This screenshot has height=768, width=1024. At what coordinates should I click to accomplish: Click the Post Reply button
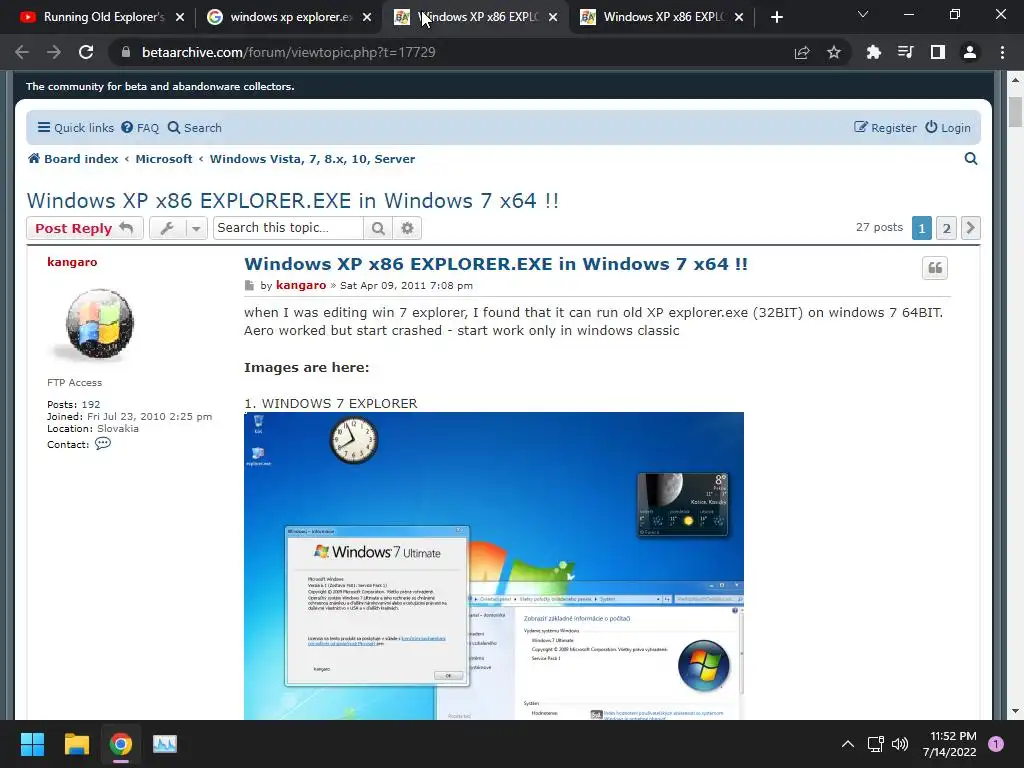pyautogui.click(x=85, y=228)
